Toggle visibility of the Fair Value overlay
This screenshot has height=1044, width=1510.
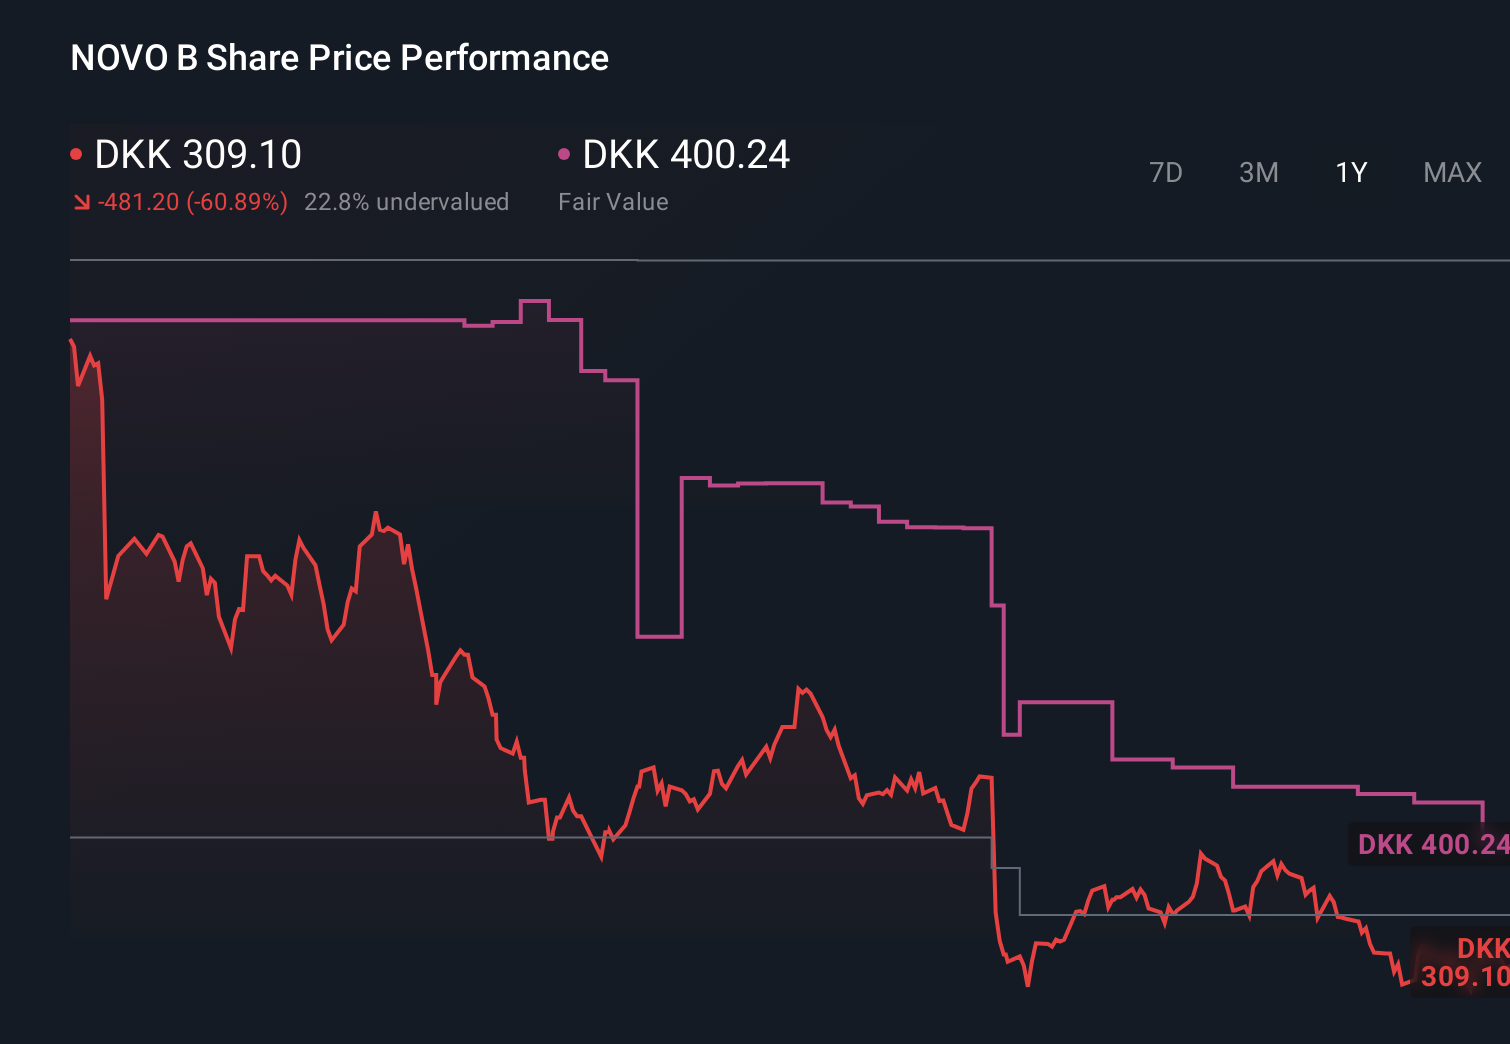coord(613,201)
